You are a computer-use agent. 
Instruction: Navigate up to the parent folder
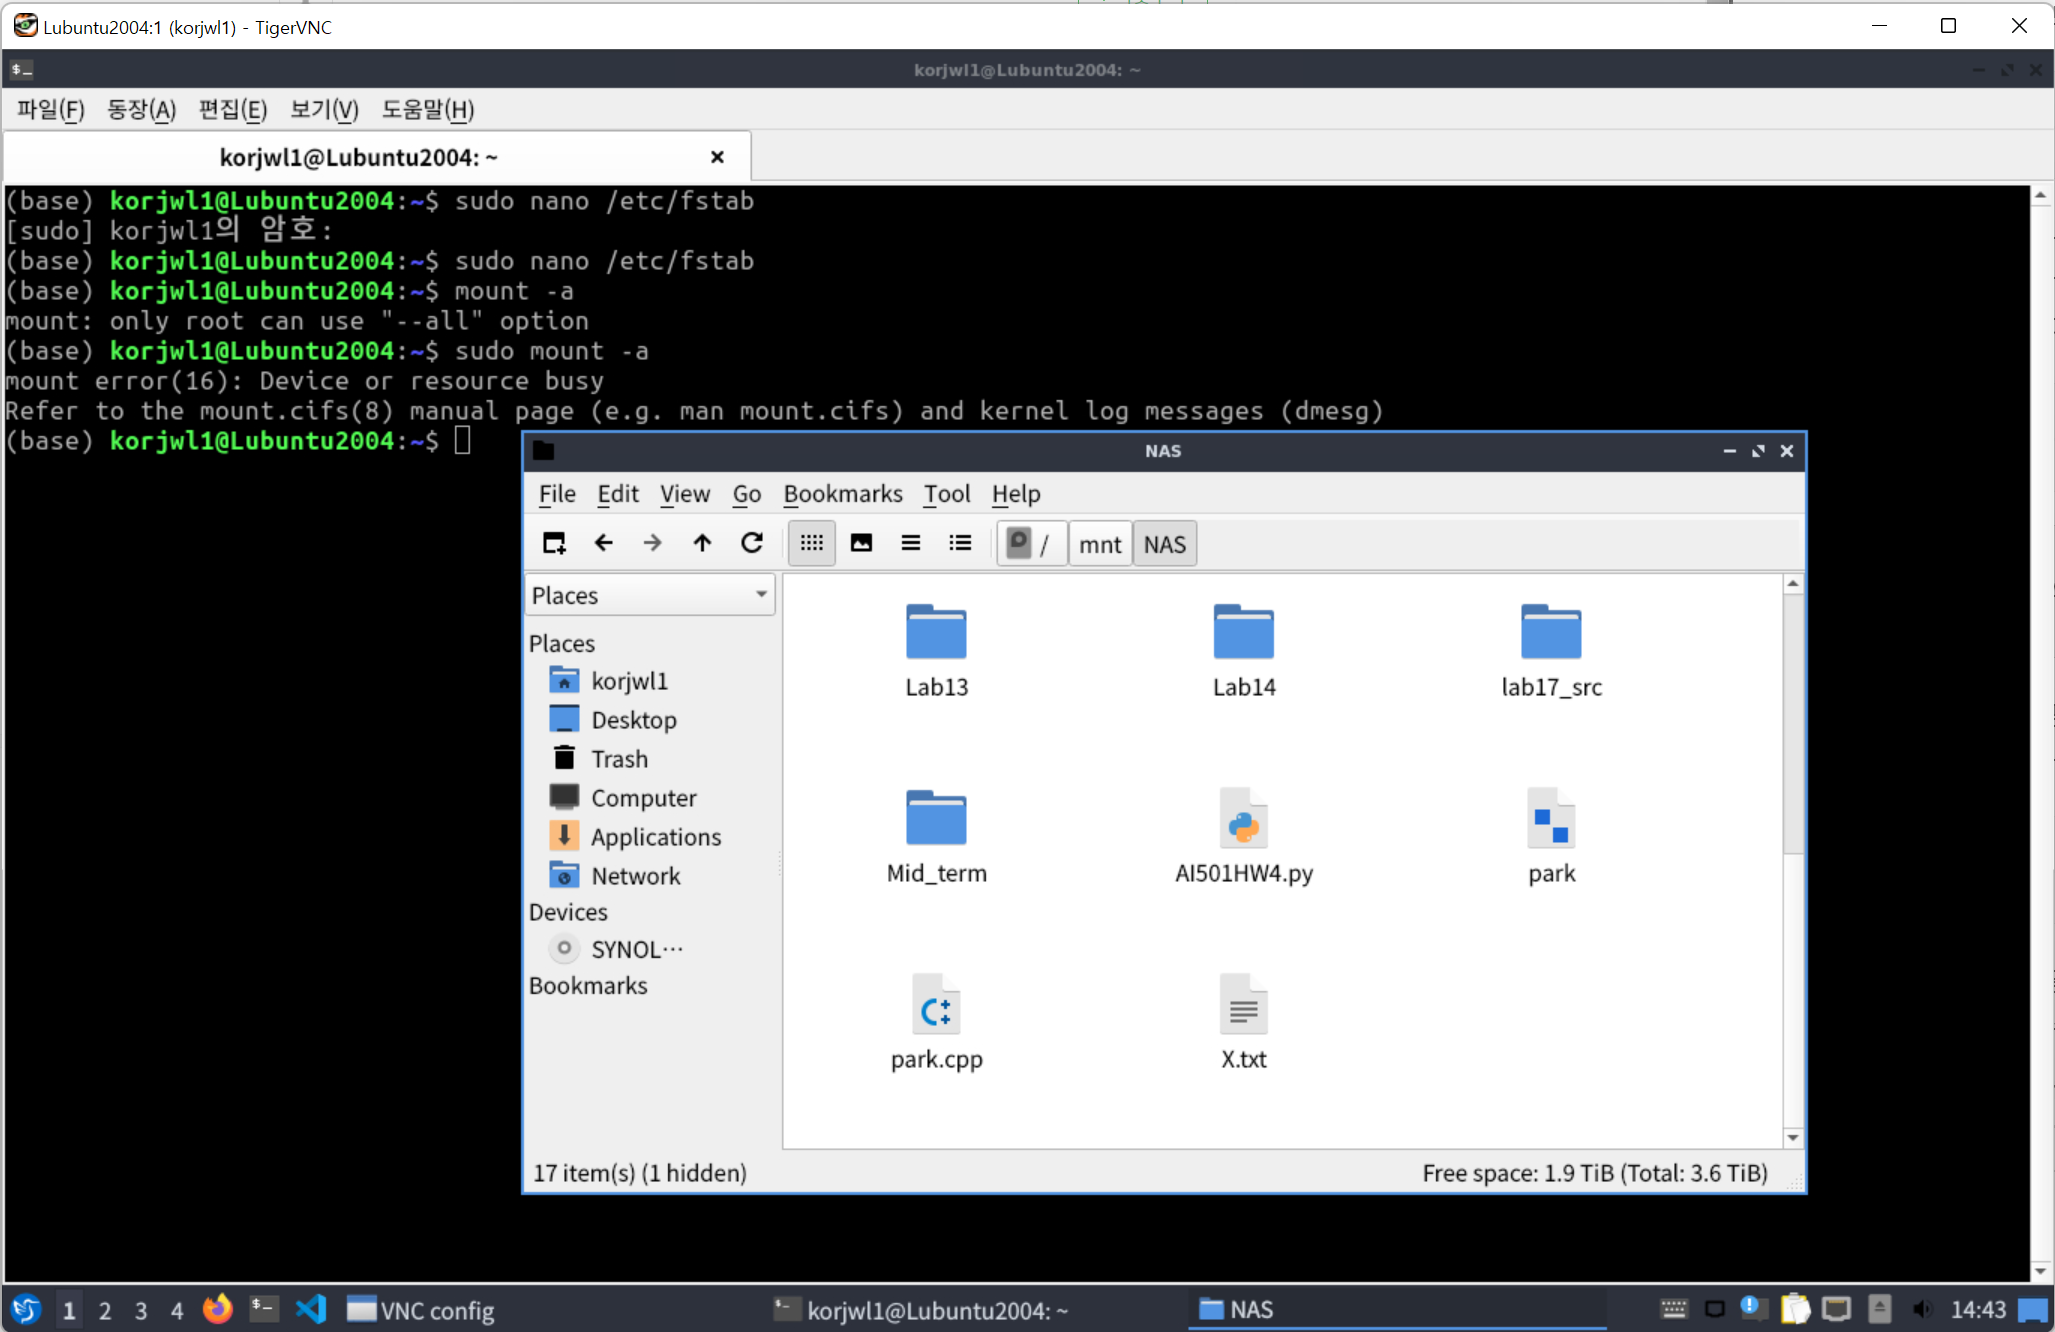point(702,543)
